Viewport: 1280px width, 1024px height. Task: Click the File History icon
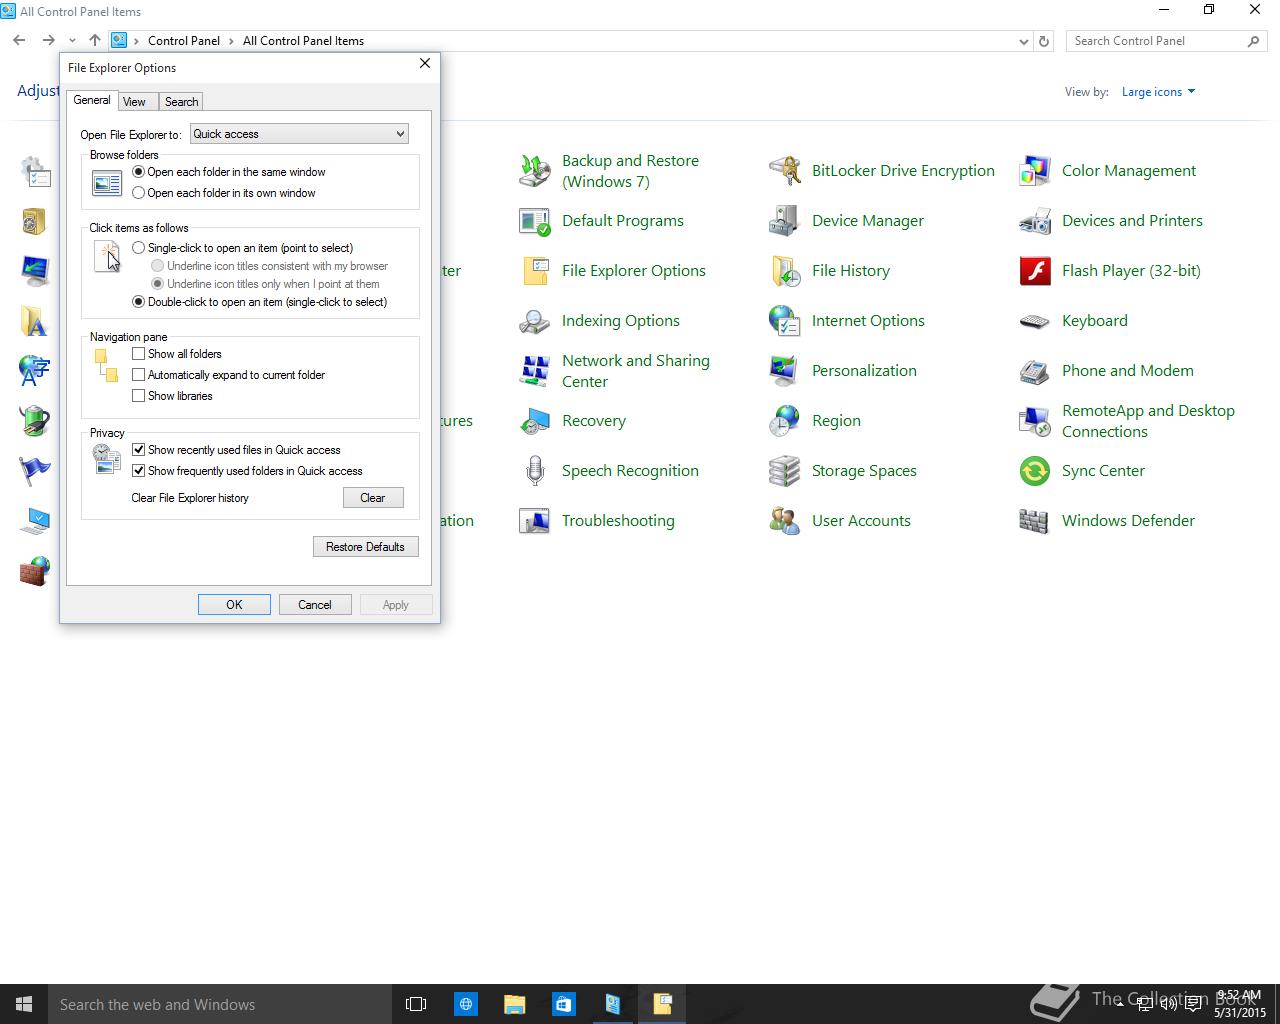point(785,271)
